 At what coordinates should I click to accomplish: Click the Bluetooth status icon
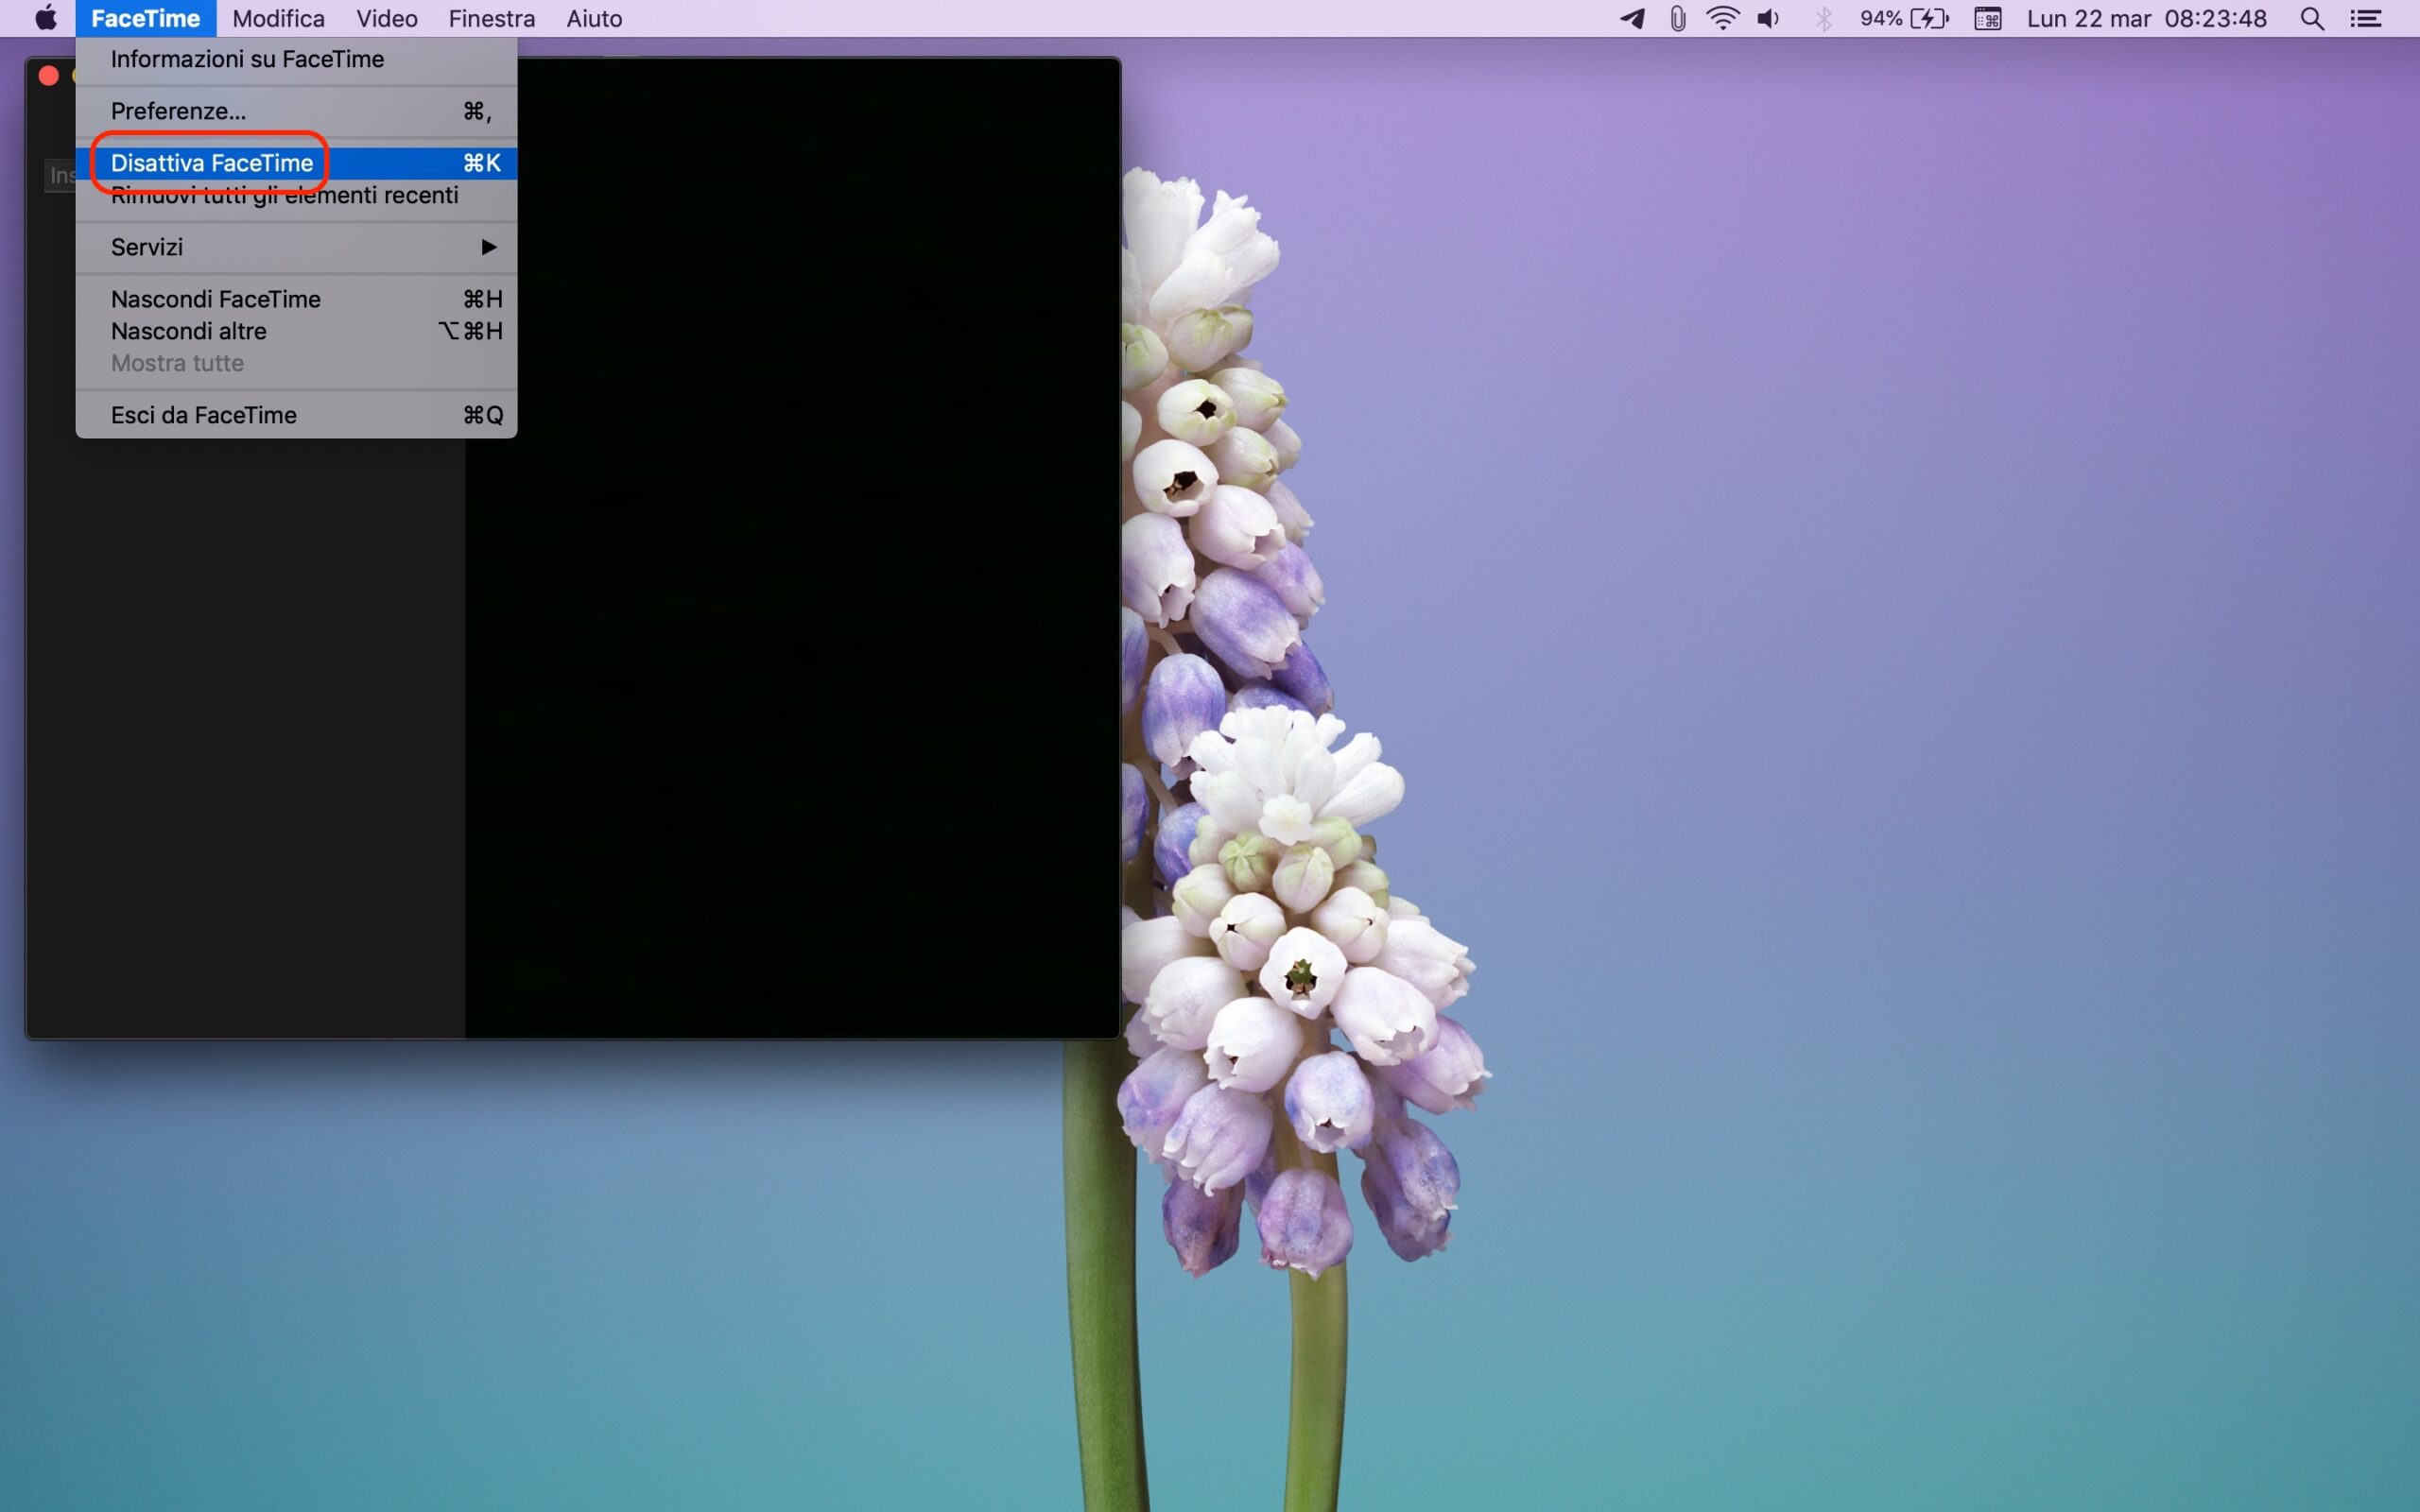[1823, 18]
